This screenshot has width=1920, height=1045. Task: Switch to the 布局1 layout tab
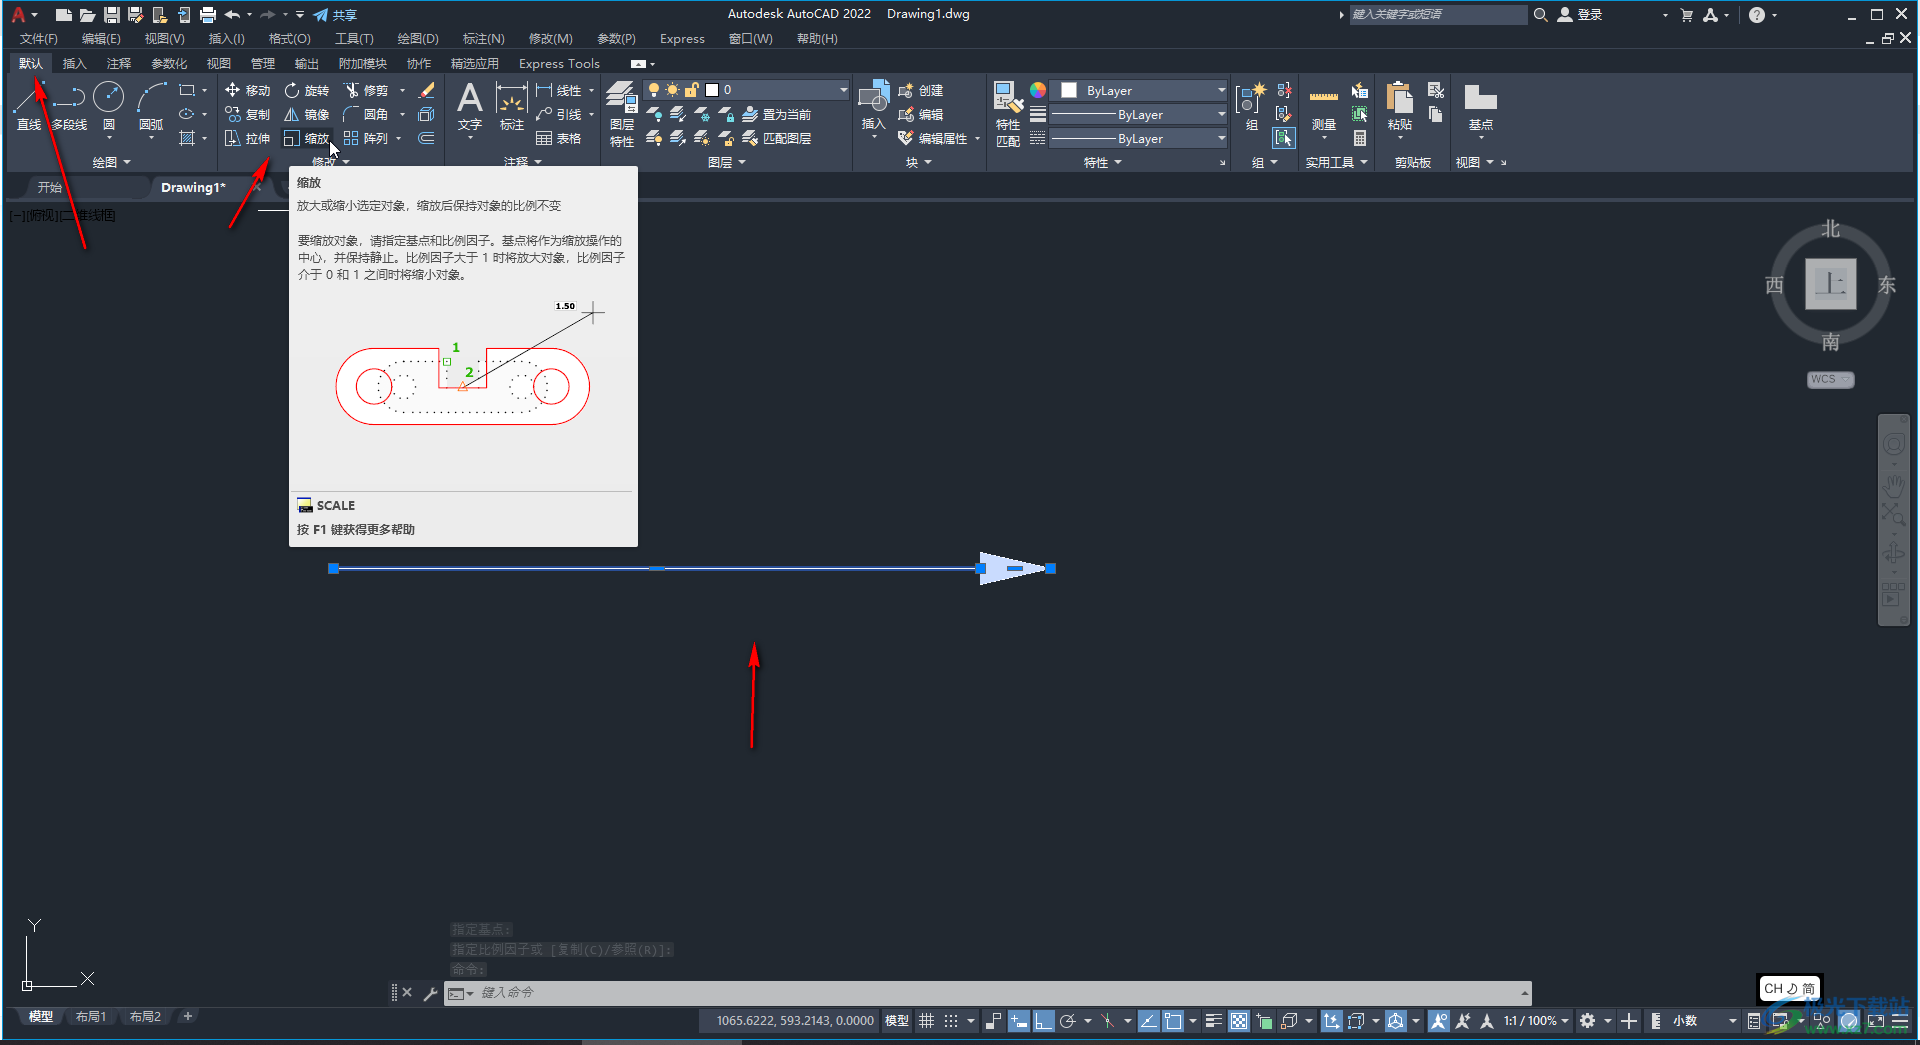(x=91, y=1017)
